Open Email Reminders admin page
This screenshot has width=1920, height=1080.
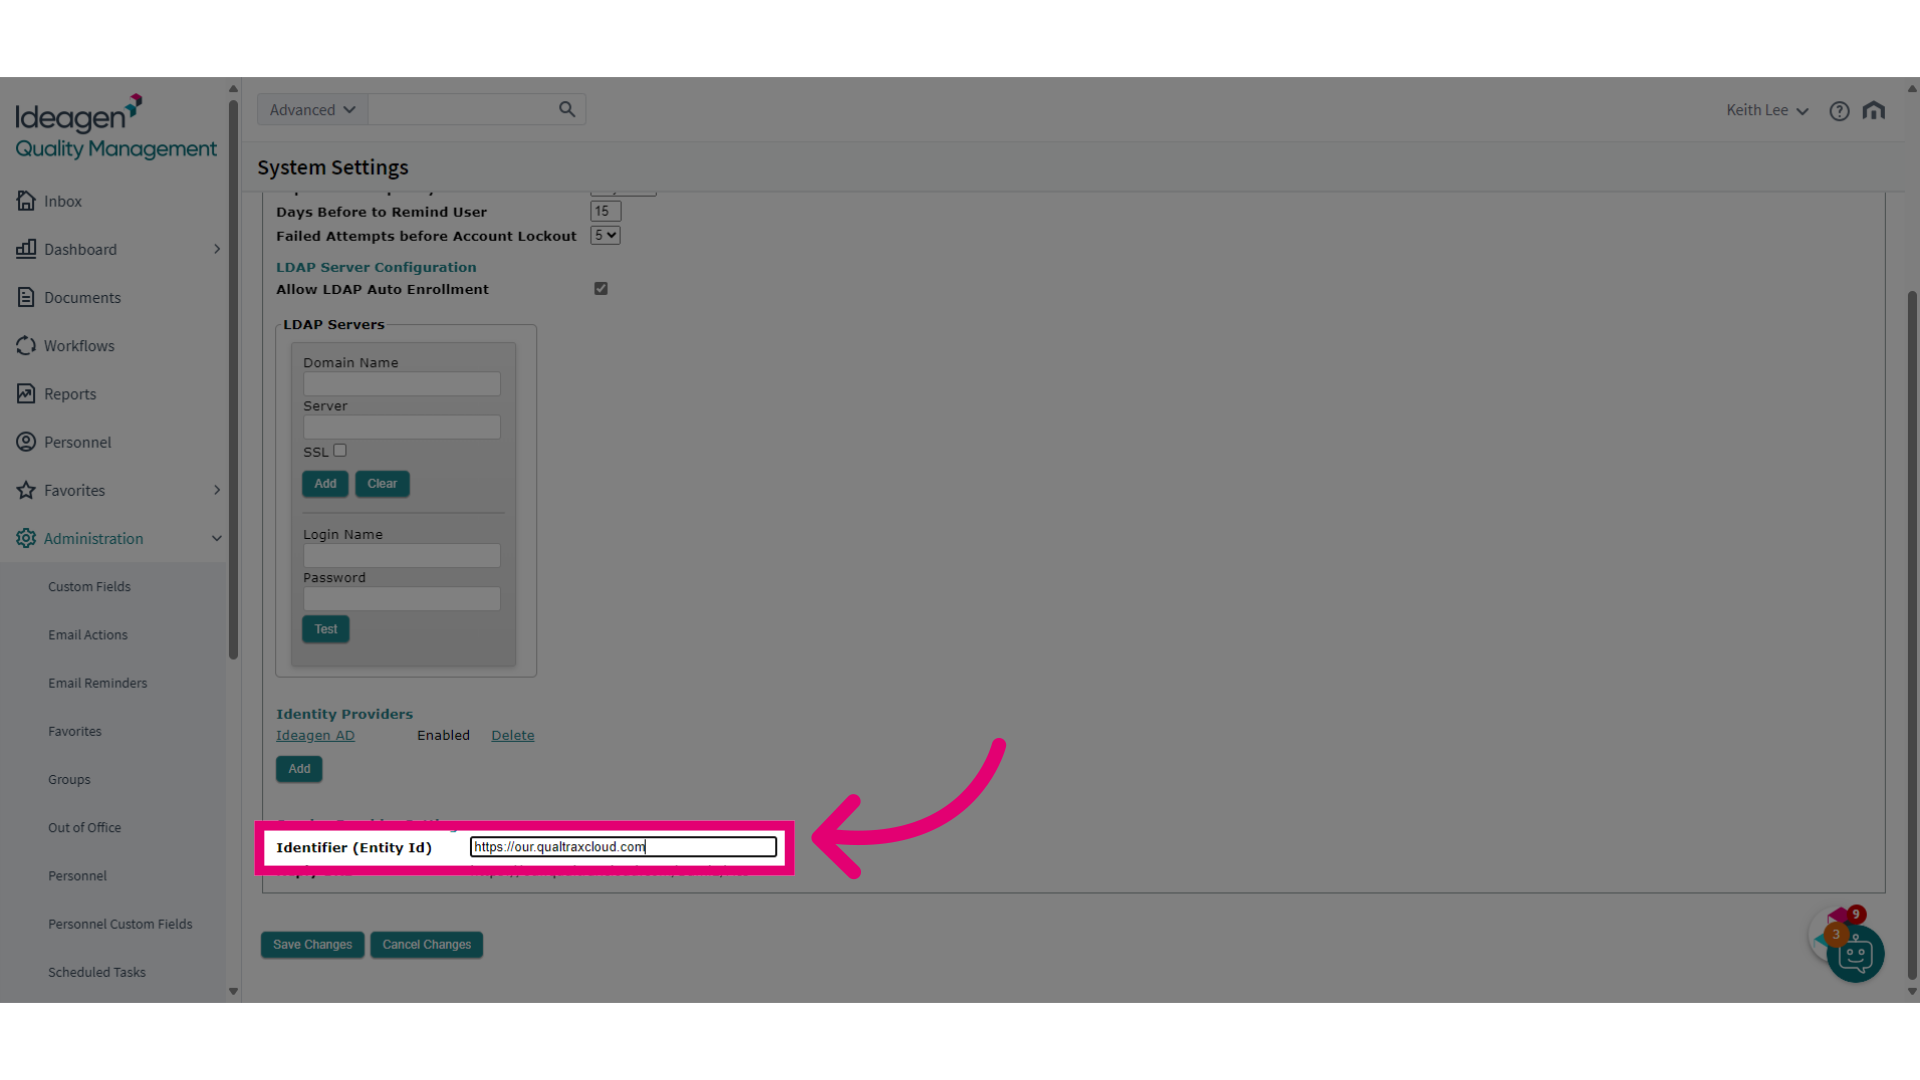point(97,683)
